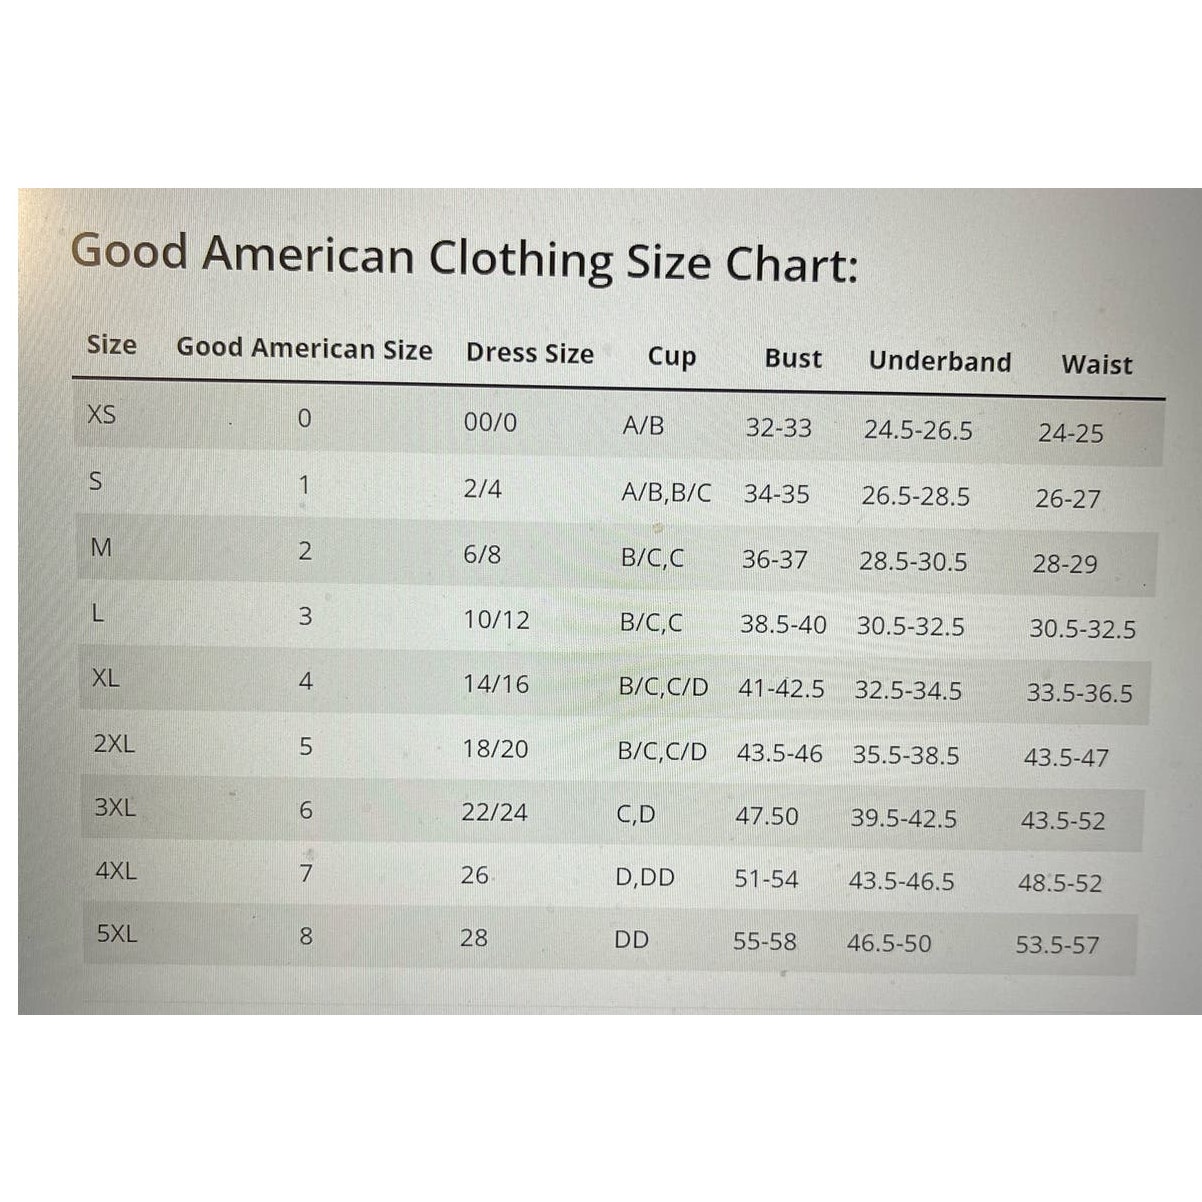The height and width of the screenshot is (1202, 1202).
Task: Select dress size 10/12 cell
Action: tap(496, 620)
